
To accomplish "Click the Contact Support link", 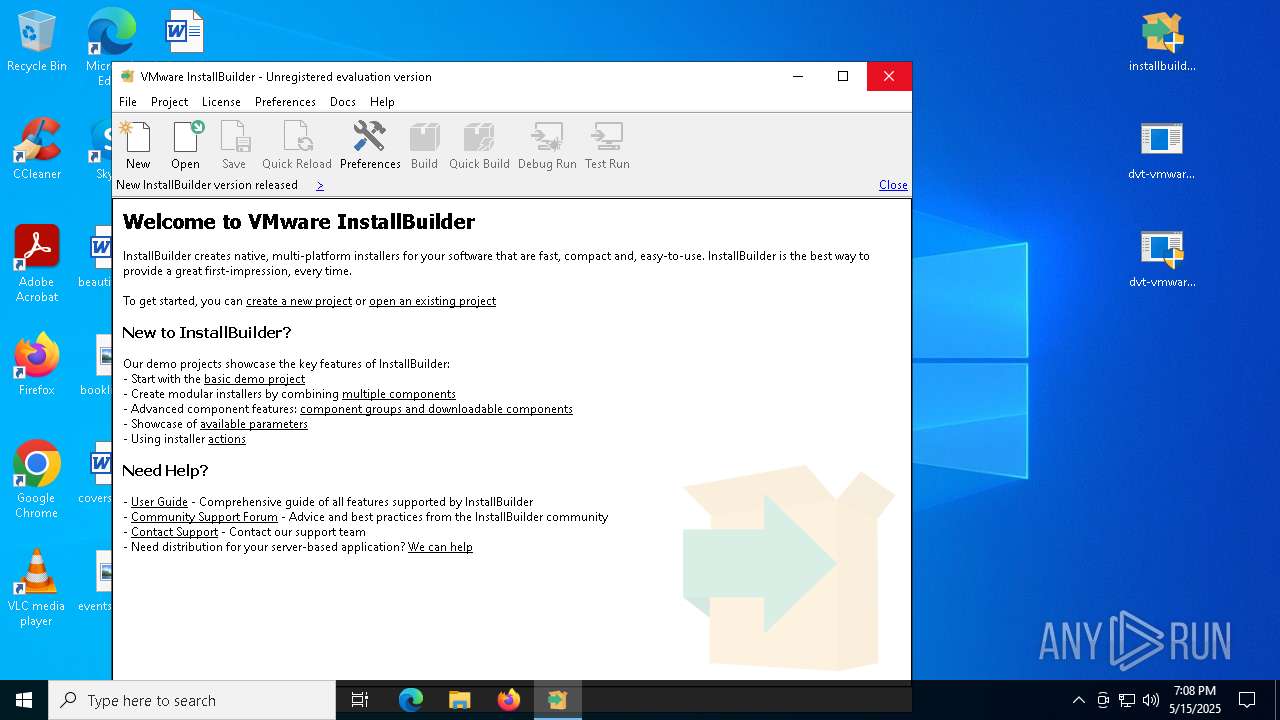I will (x=174, y=532).
